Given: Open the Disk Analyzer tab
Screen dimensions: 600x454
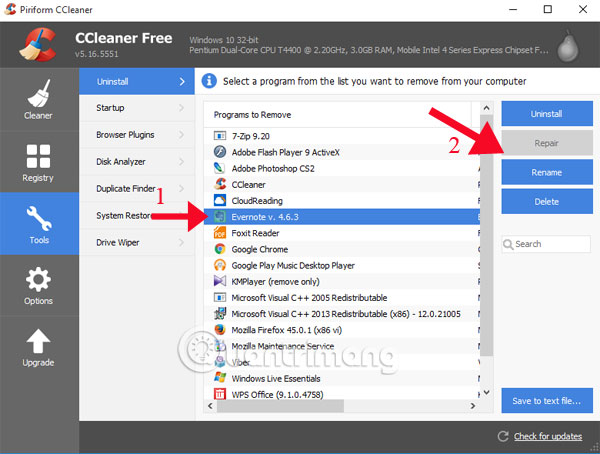Looking at the screenshot, I should click(137, 162).
